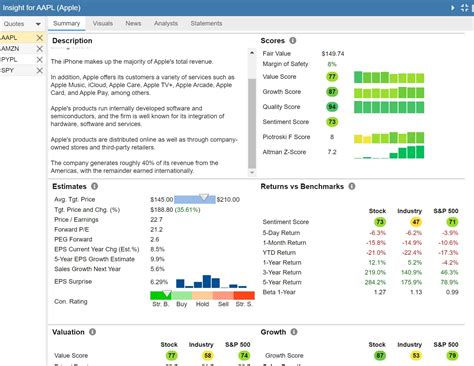Click the Stock YTD Return -21.0% value
Image resolution: width=474 pixels, height=366 pixels.
pyautogui.click(x=376, y=253)
